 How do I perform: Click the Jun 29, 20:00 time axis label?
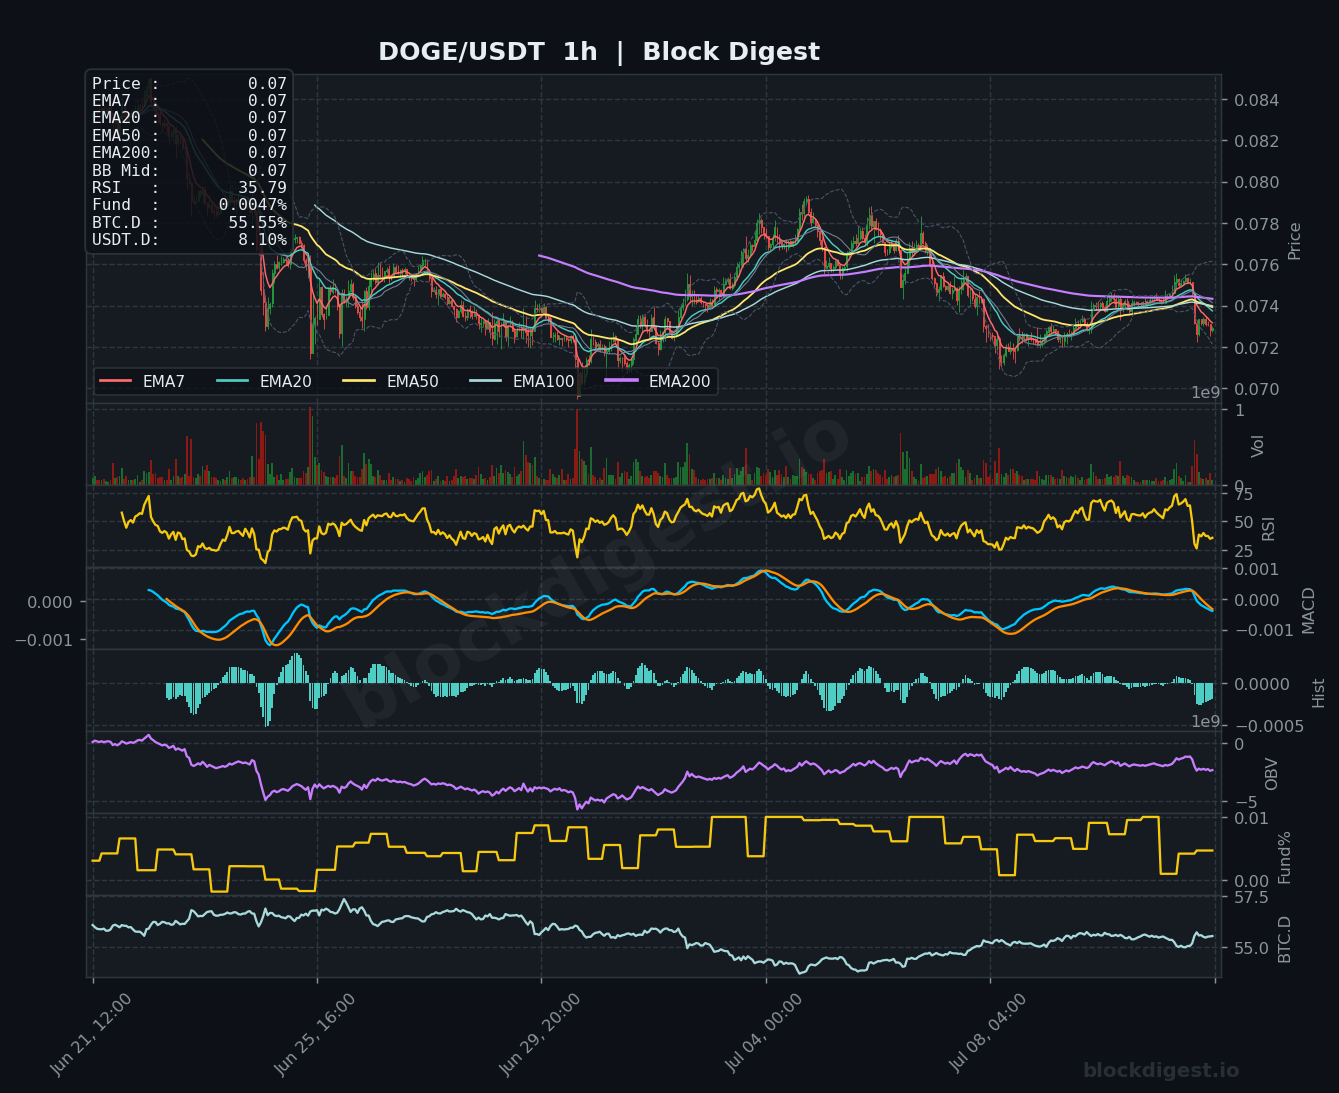tap(539, 1034)
